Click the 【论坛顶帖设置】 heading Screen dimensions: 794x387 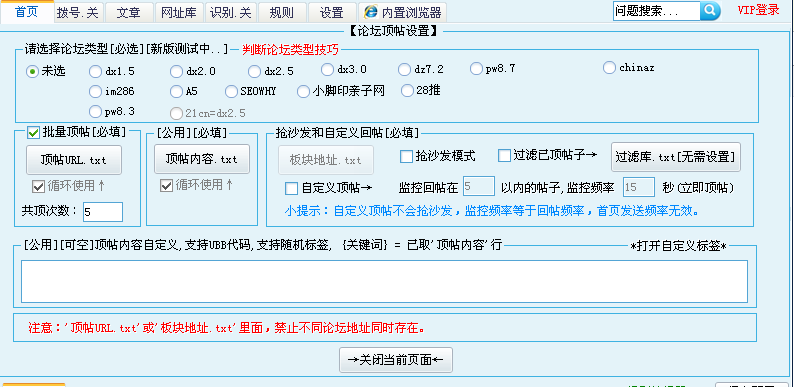click(393, 31)
